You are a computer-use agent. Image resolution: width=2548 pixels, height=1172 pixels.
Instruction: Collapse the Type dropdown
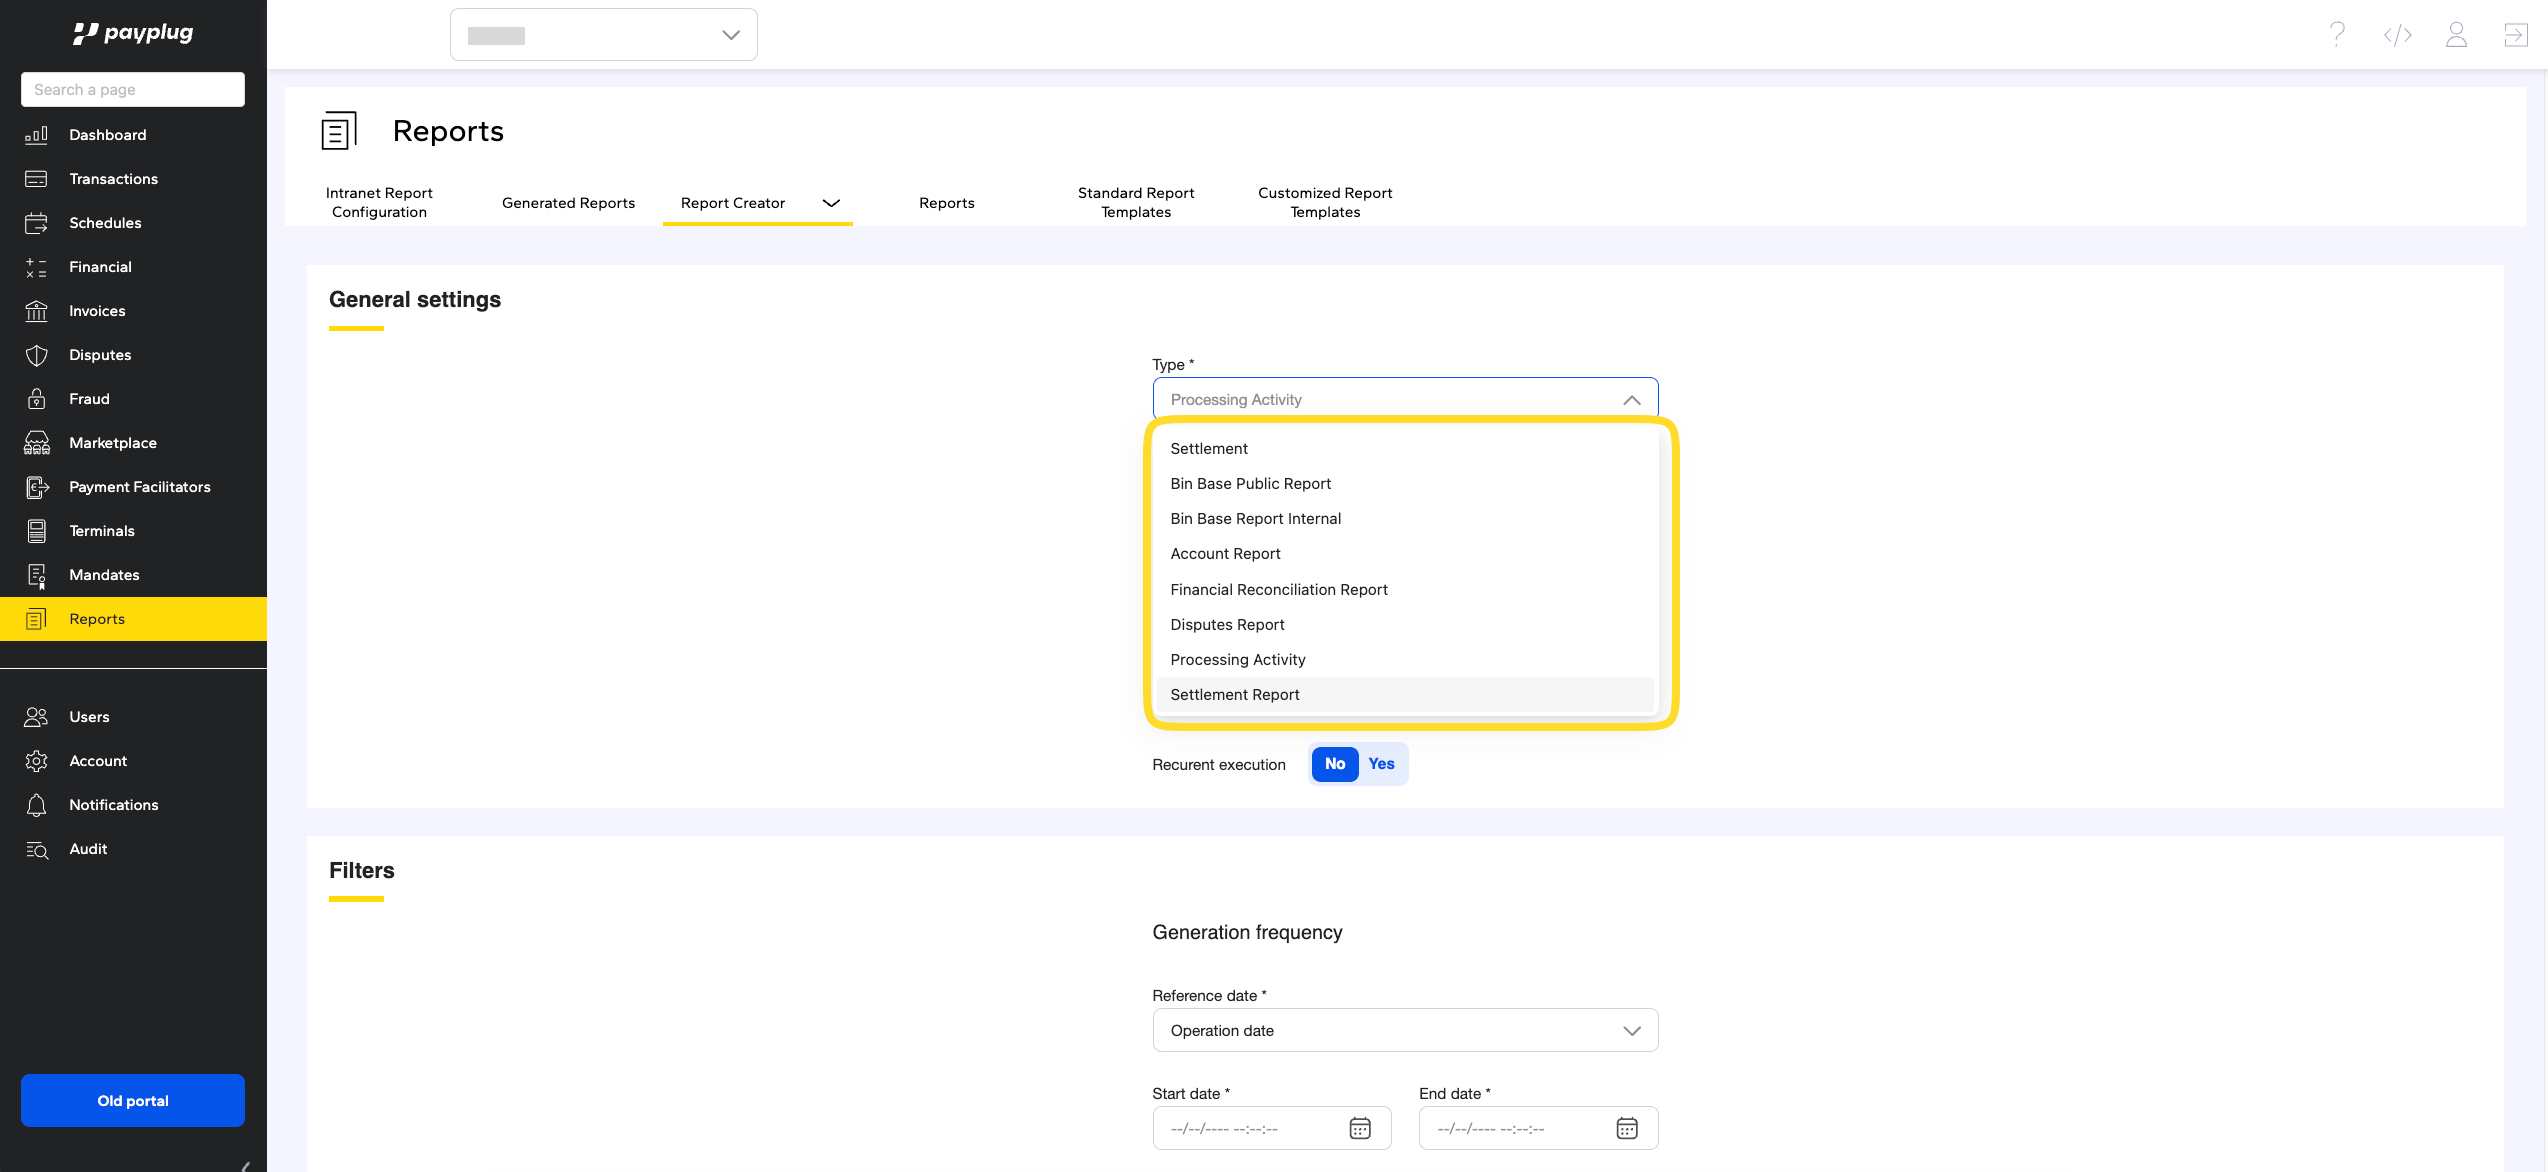coord(1631,399)
